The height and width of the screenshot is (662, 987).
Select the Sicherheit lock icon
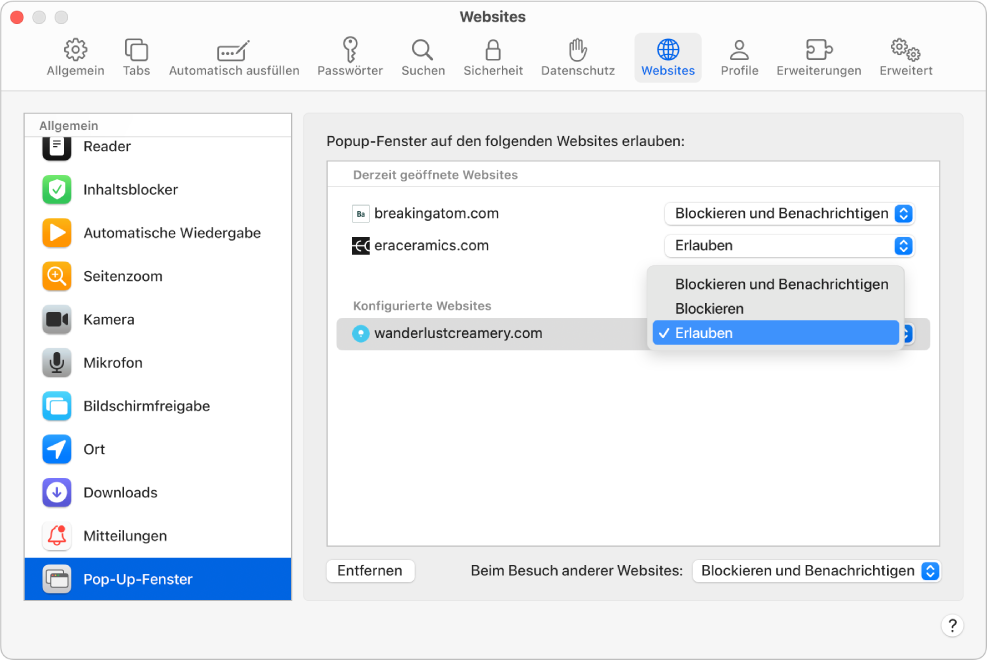pyautogui.click(x=493, y=50)
